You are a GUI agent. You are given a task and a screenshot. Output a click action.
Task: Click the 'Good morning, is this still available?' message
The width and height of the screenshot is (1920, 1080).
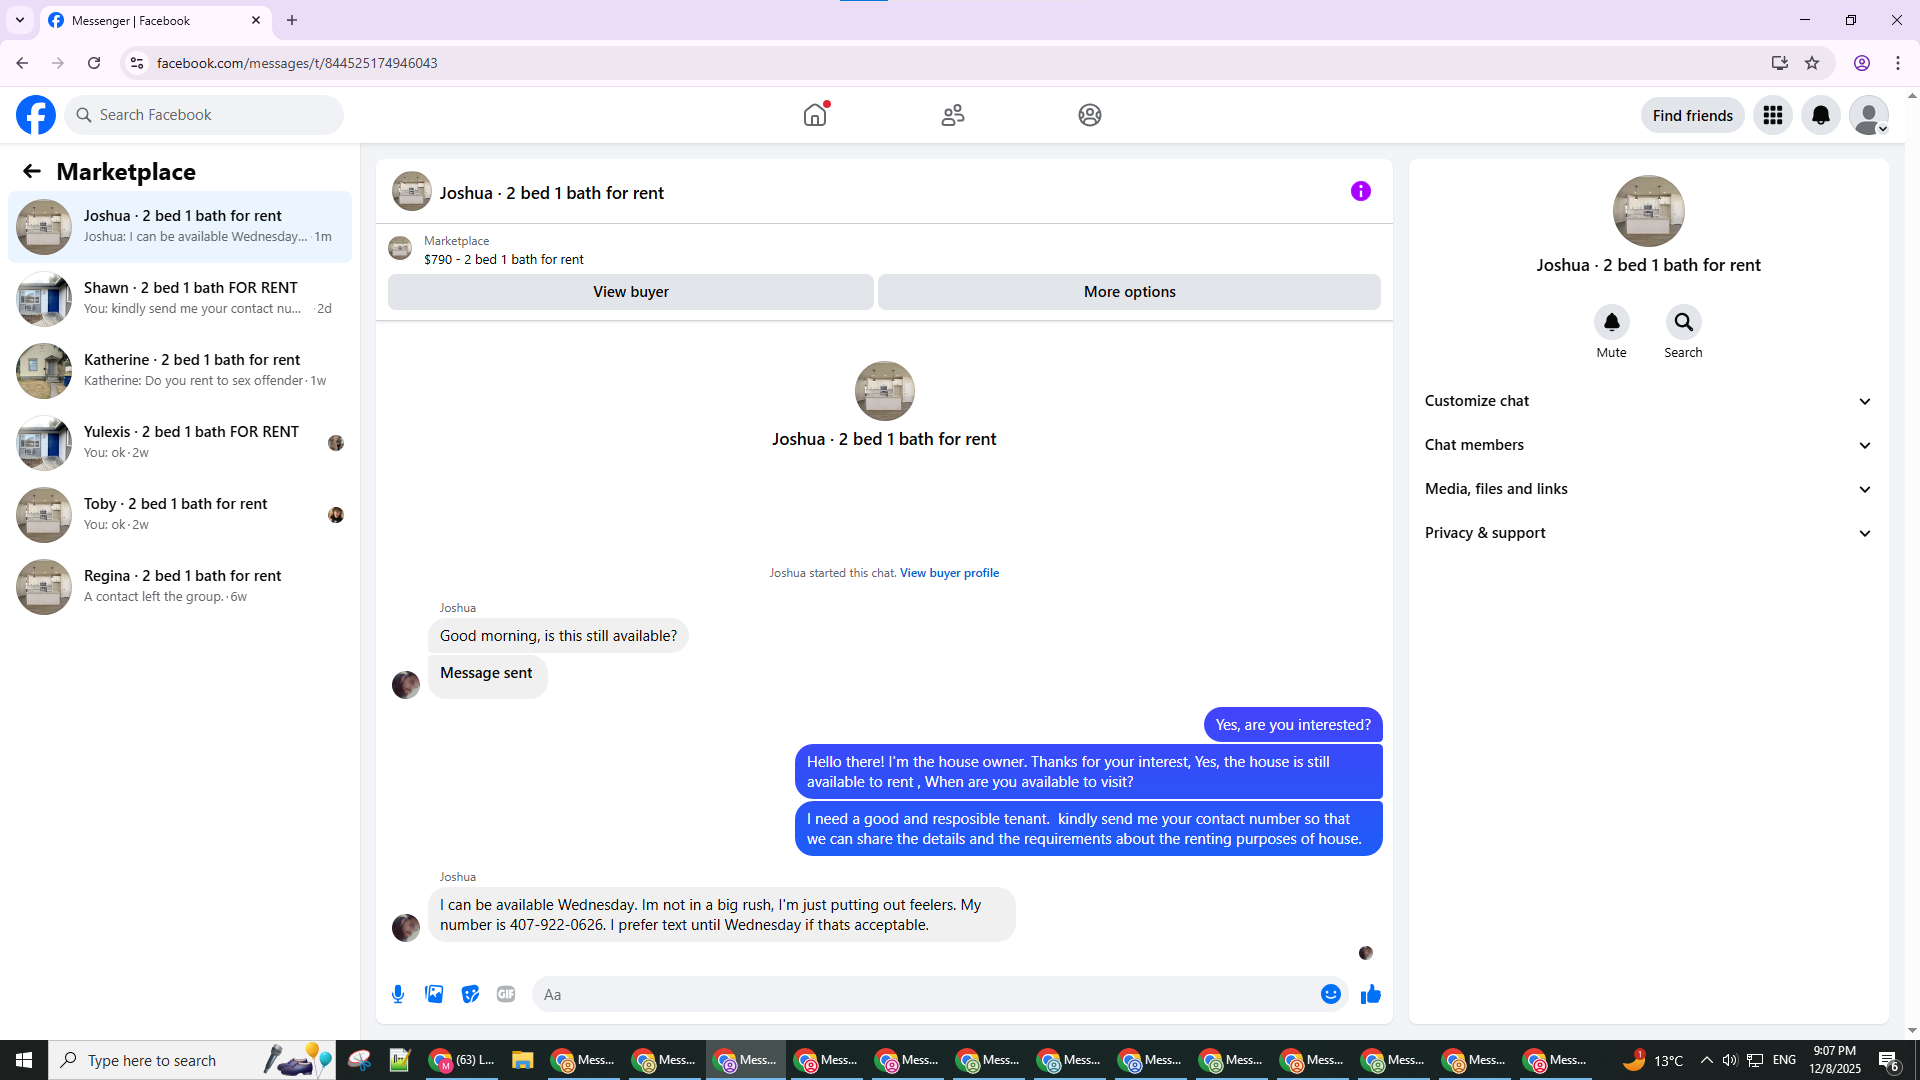coord(558,636)
